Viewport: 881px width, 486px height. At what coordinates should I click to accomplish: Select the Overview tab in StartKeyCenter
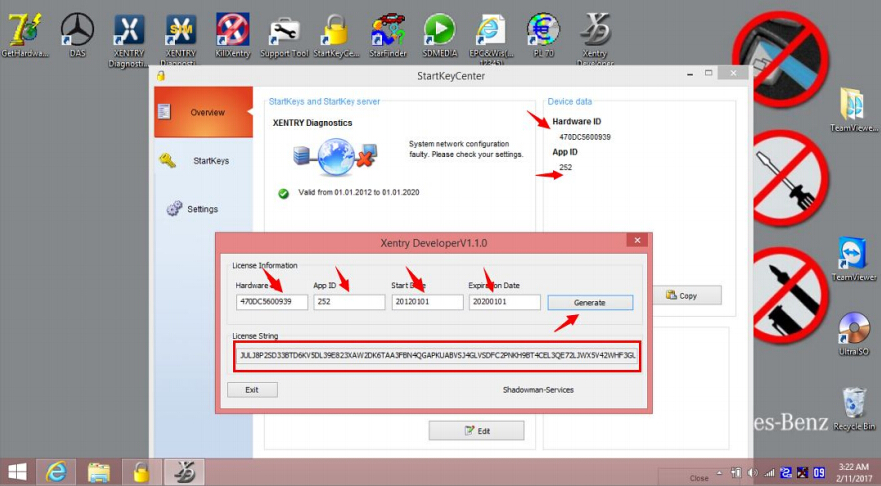[203, 112]
